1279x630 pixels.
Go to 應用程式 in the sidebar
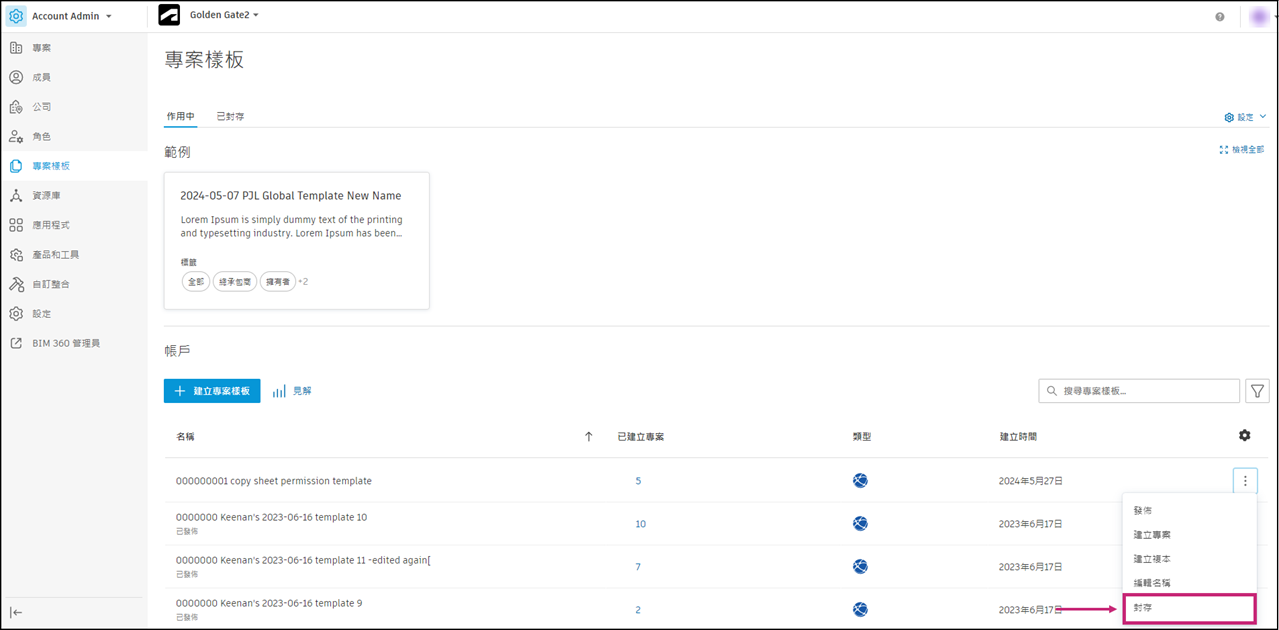51,225
